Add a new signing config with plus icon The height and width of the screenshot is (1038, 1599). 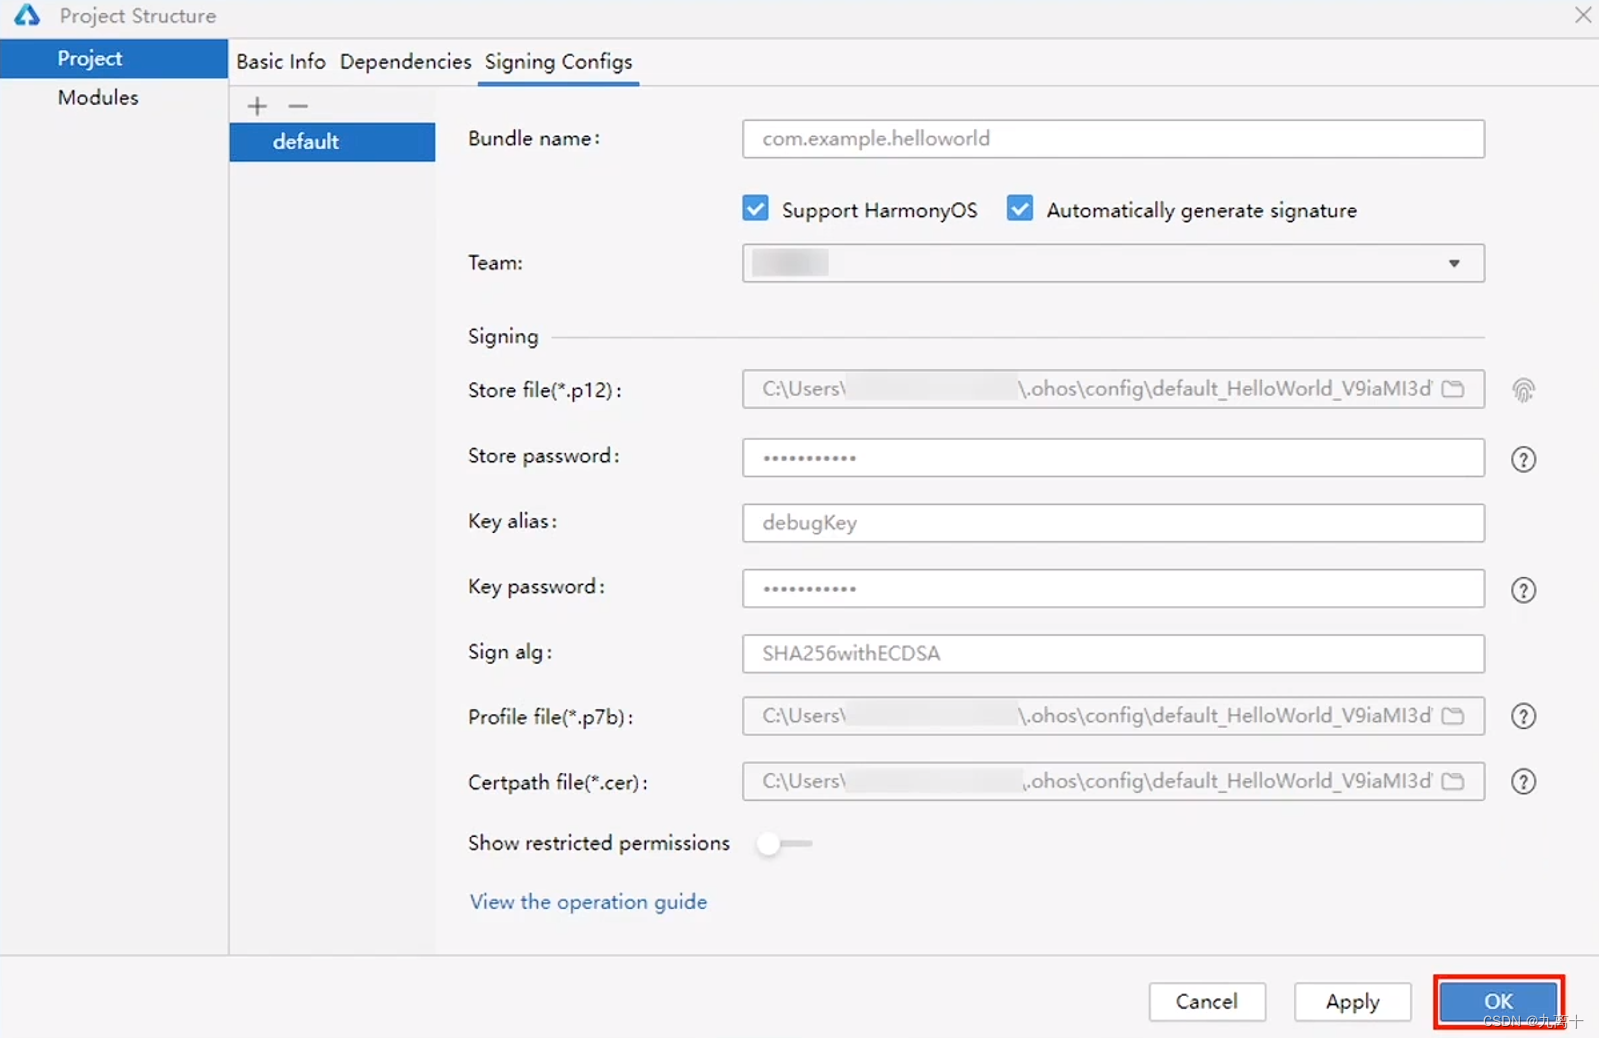(257, 106)
